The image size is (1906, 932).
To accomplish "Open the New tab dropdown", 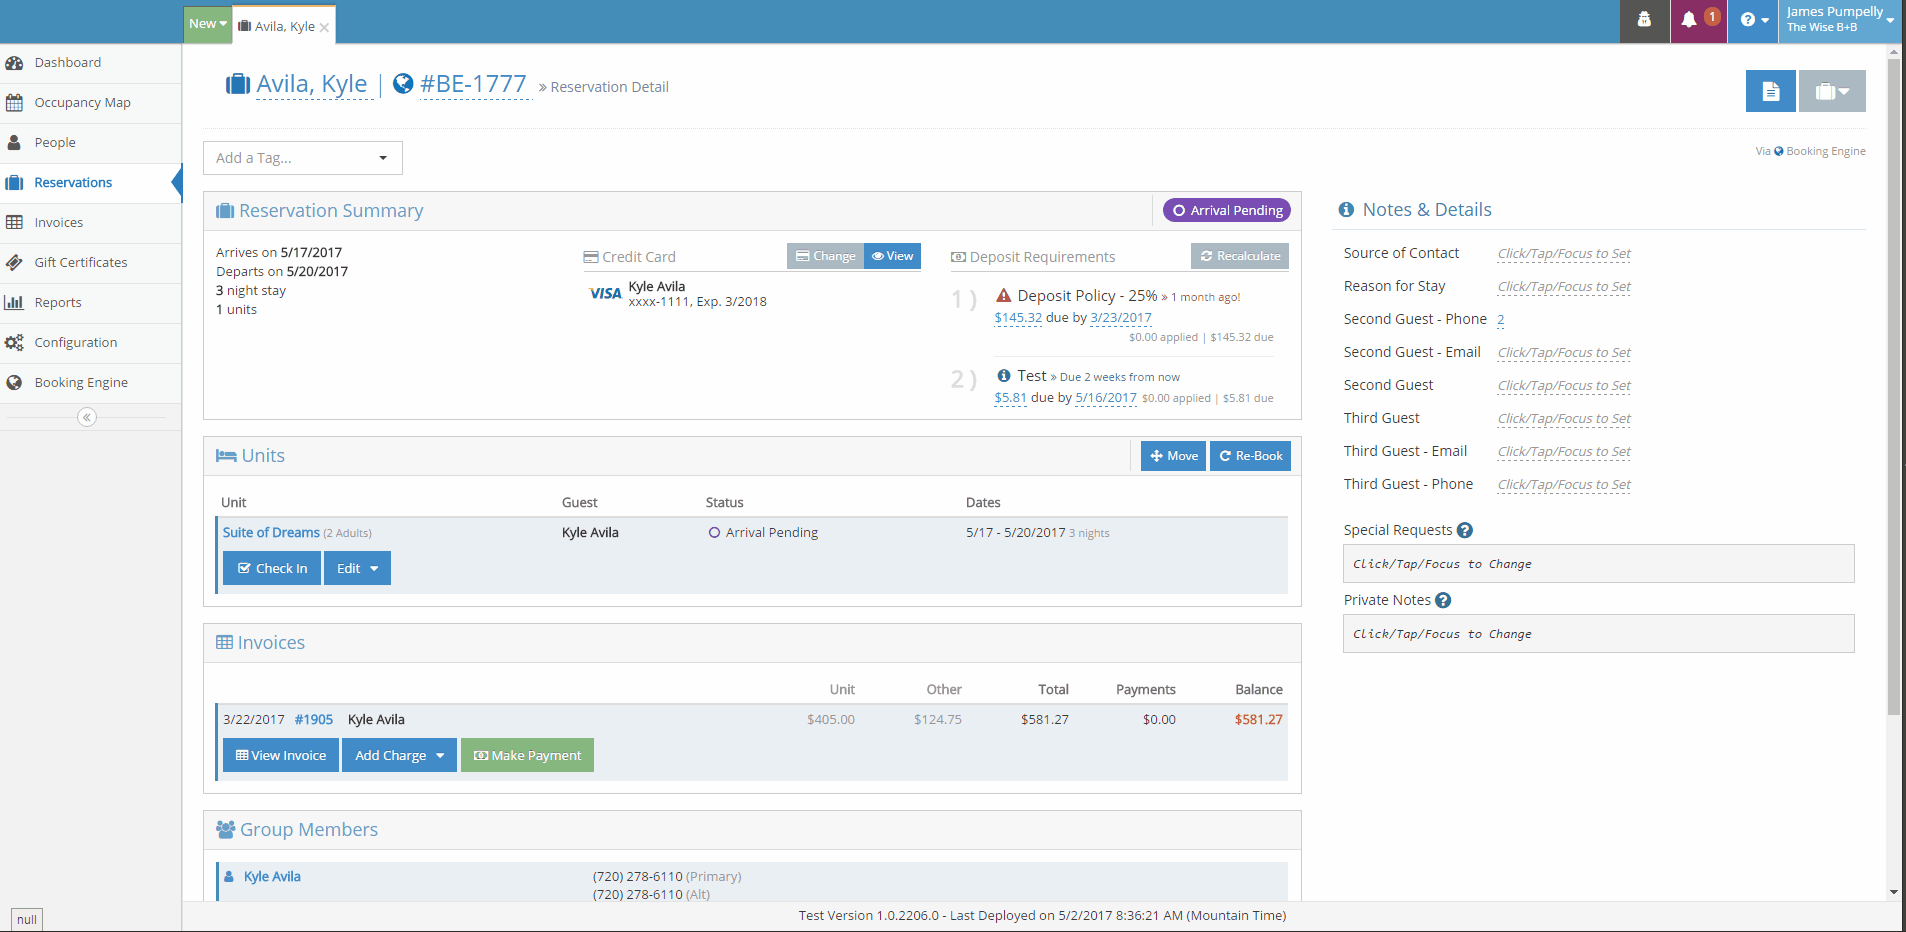I will tap(208, 23).
